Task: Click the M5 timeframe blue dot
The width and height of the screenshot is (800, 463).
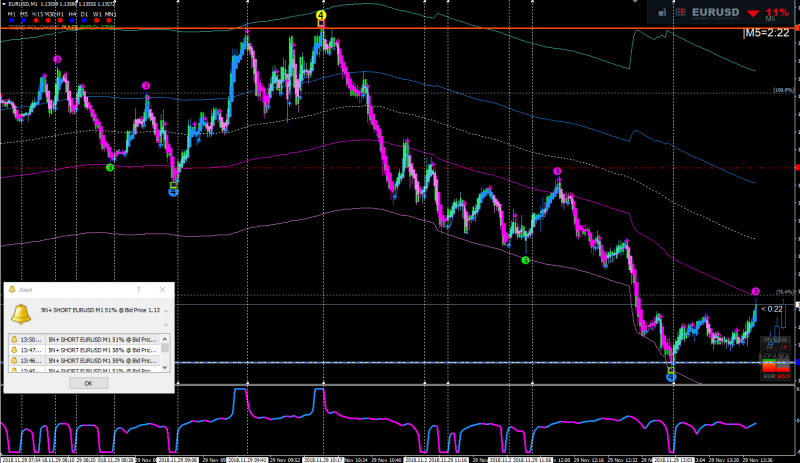Action: pos(23,20)
